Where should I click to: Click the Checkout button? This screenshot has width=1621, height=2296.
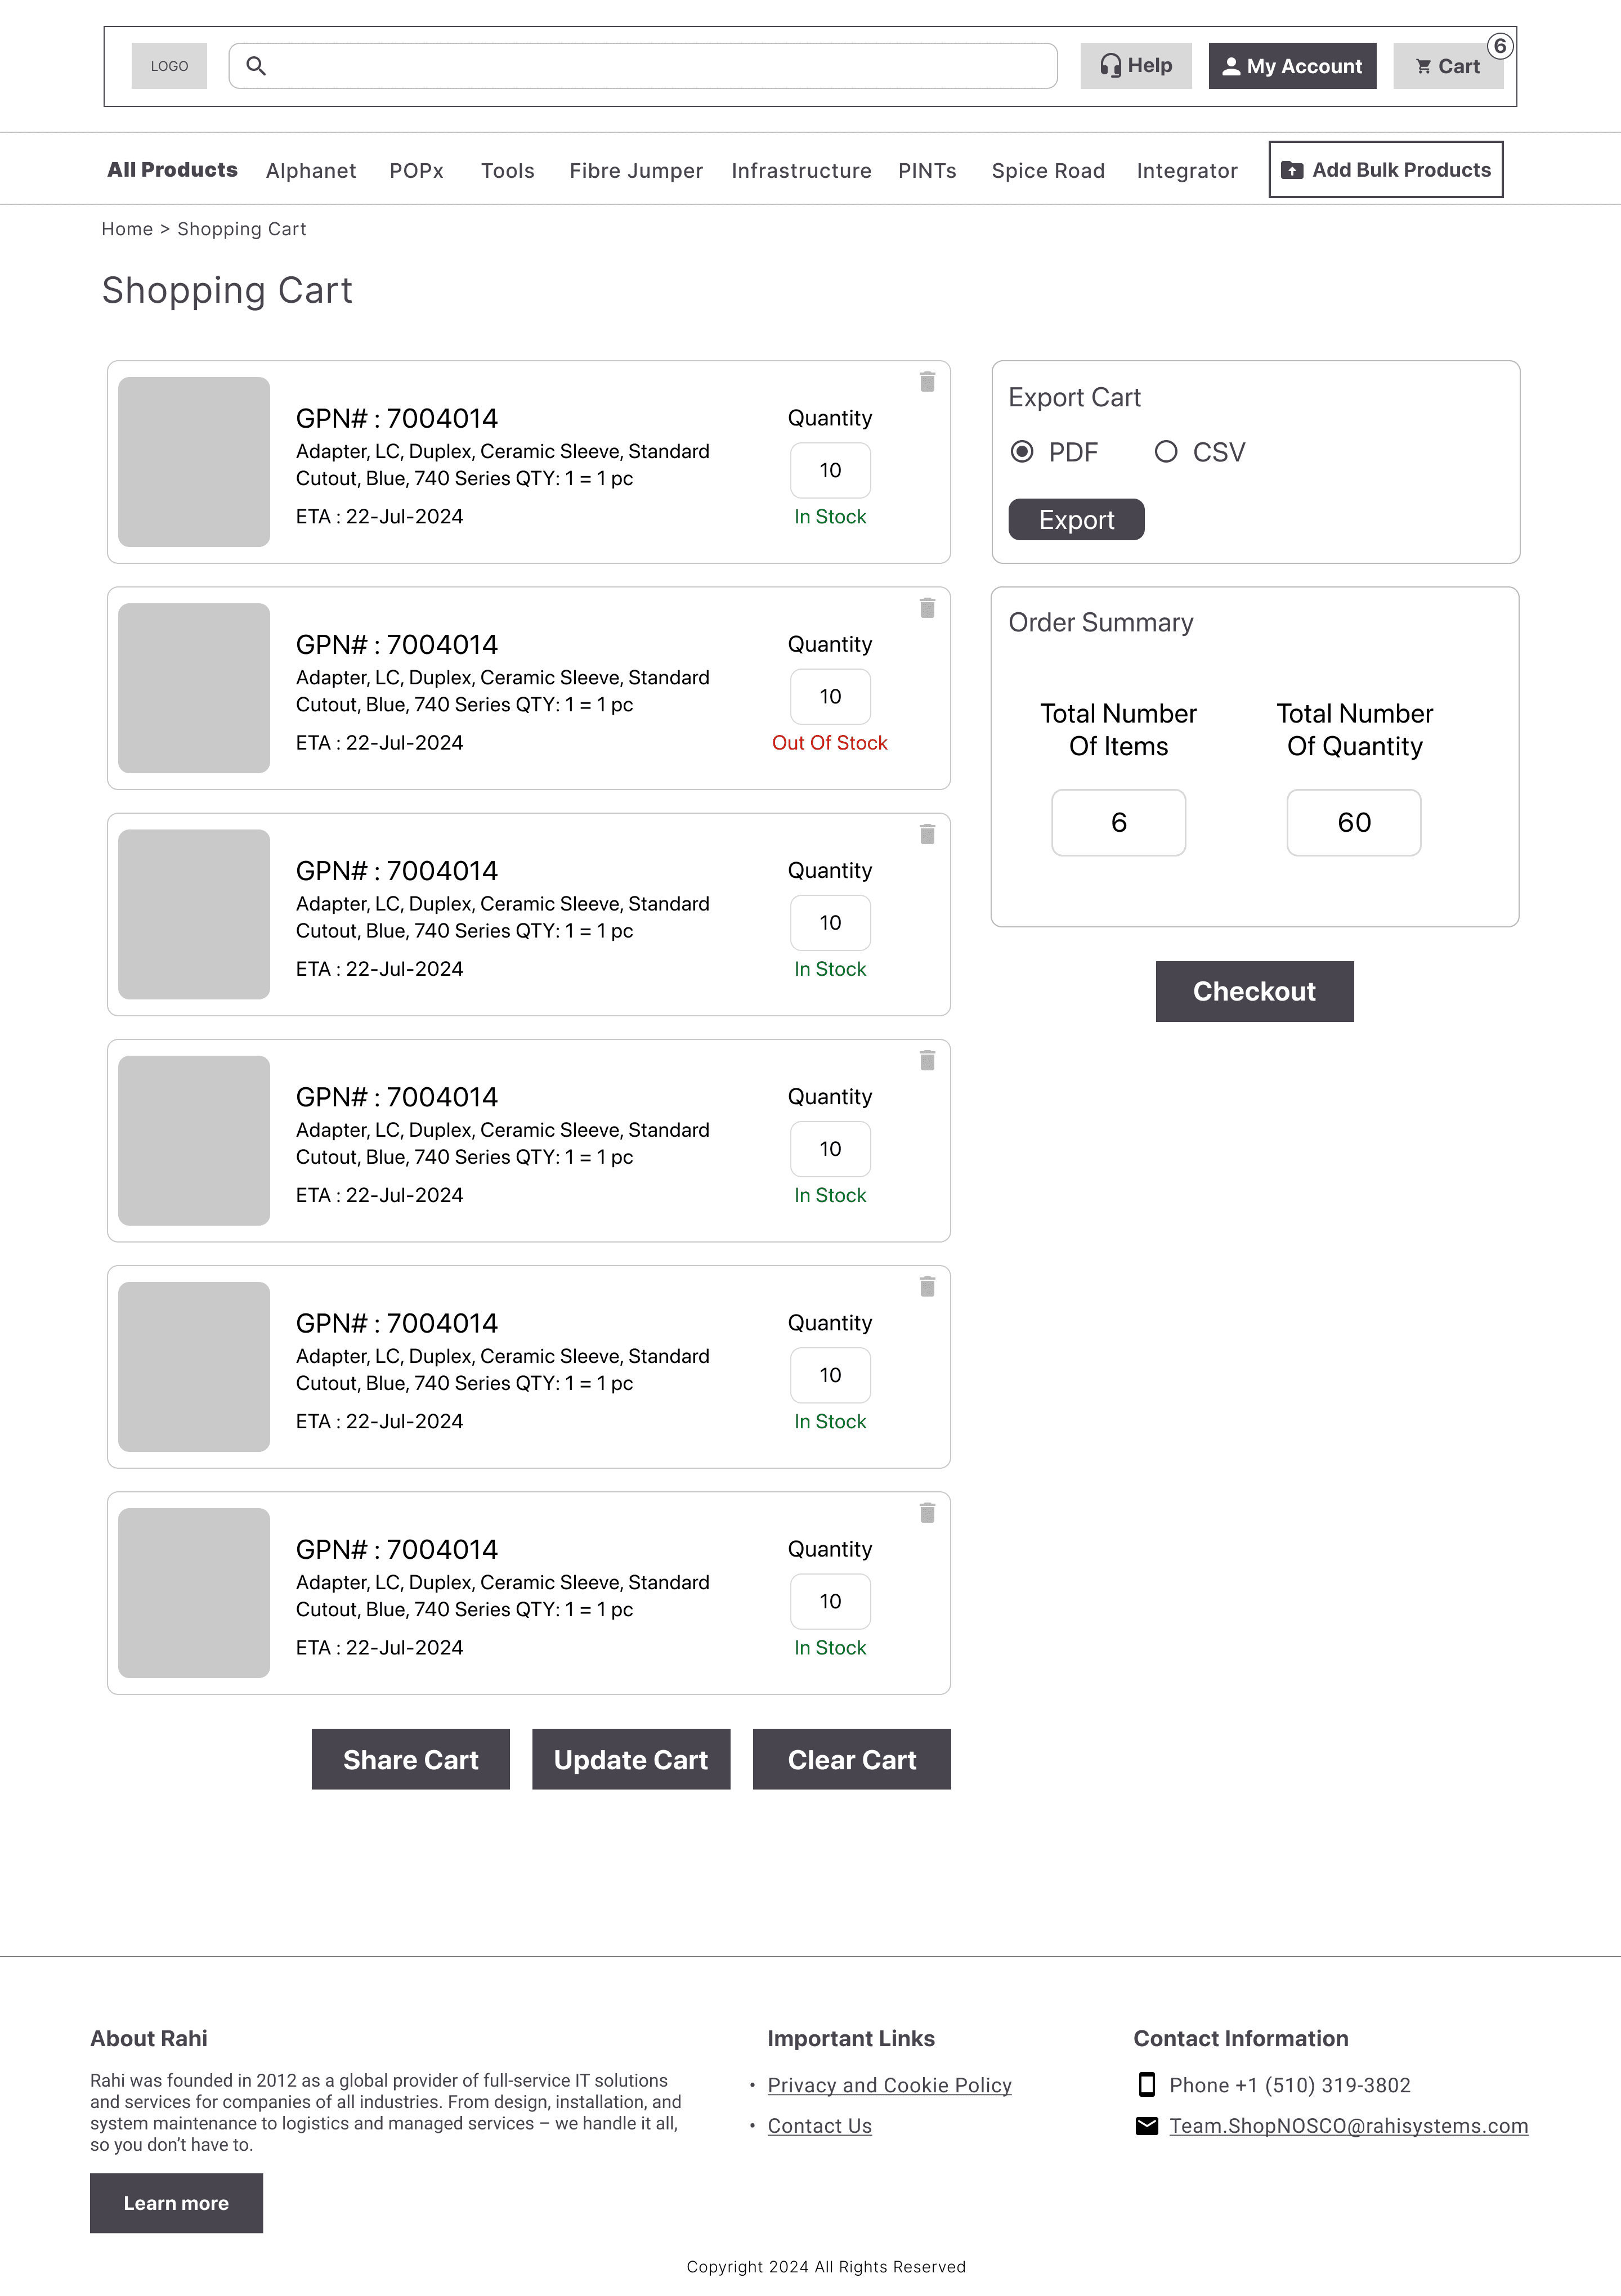coord(1254,992)
